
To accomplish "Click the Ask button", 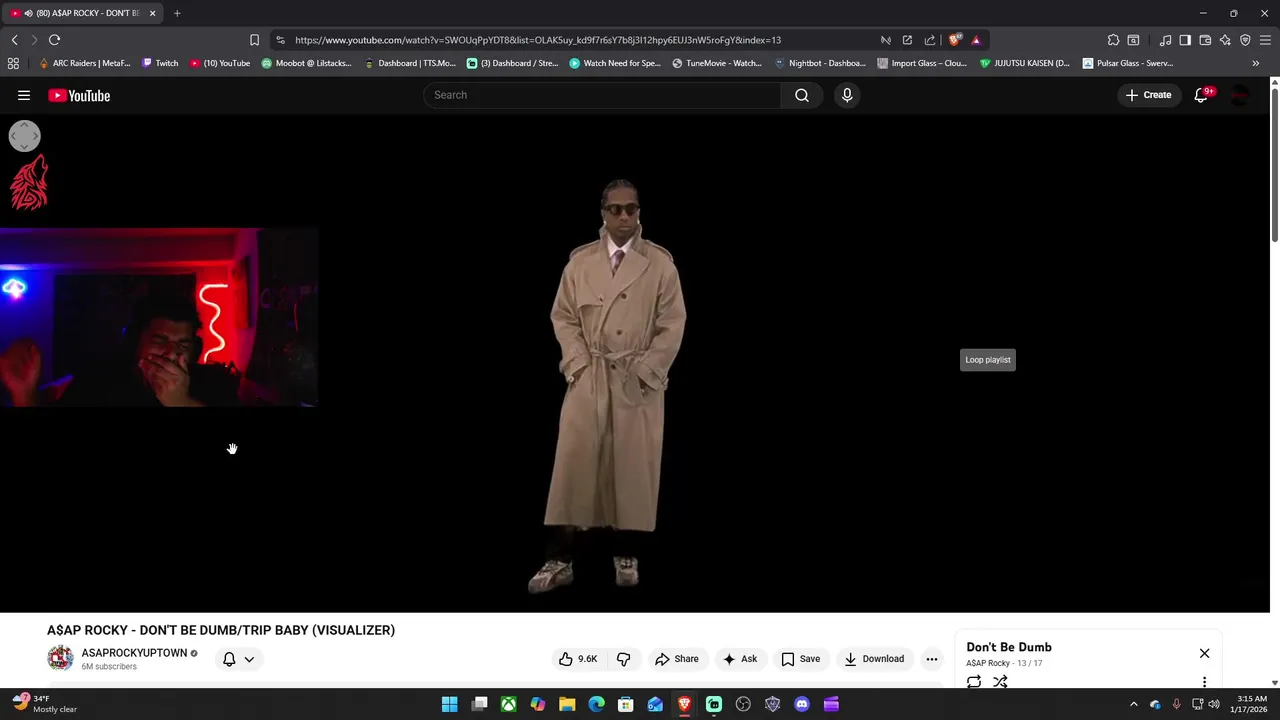I will (740, 659).
